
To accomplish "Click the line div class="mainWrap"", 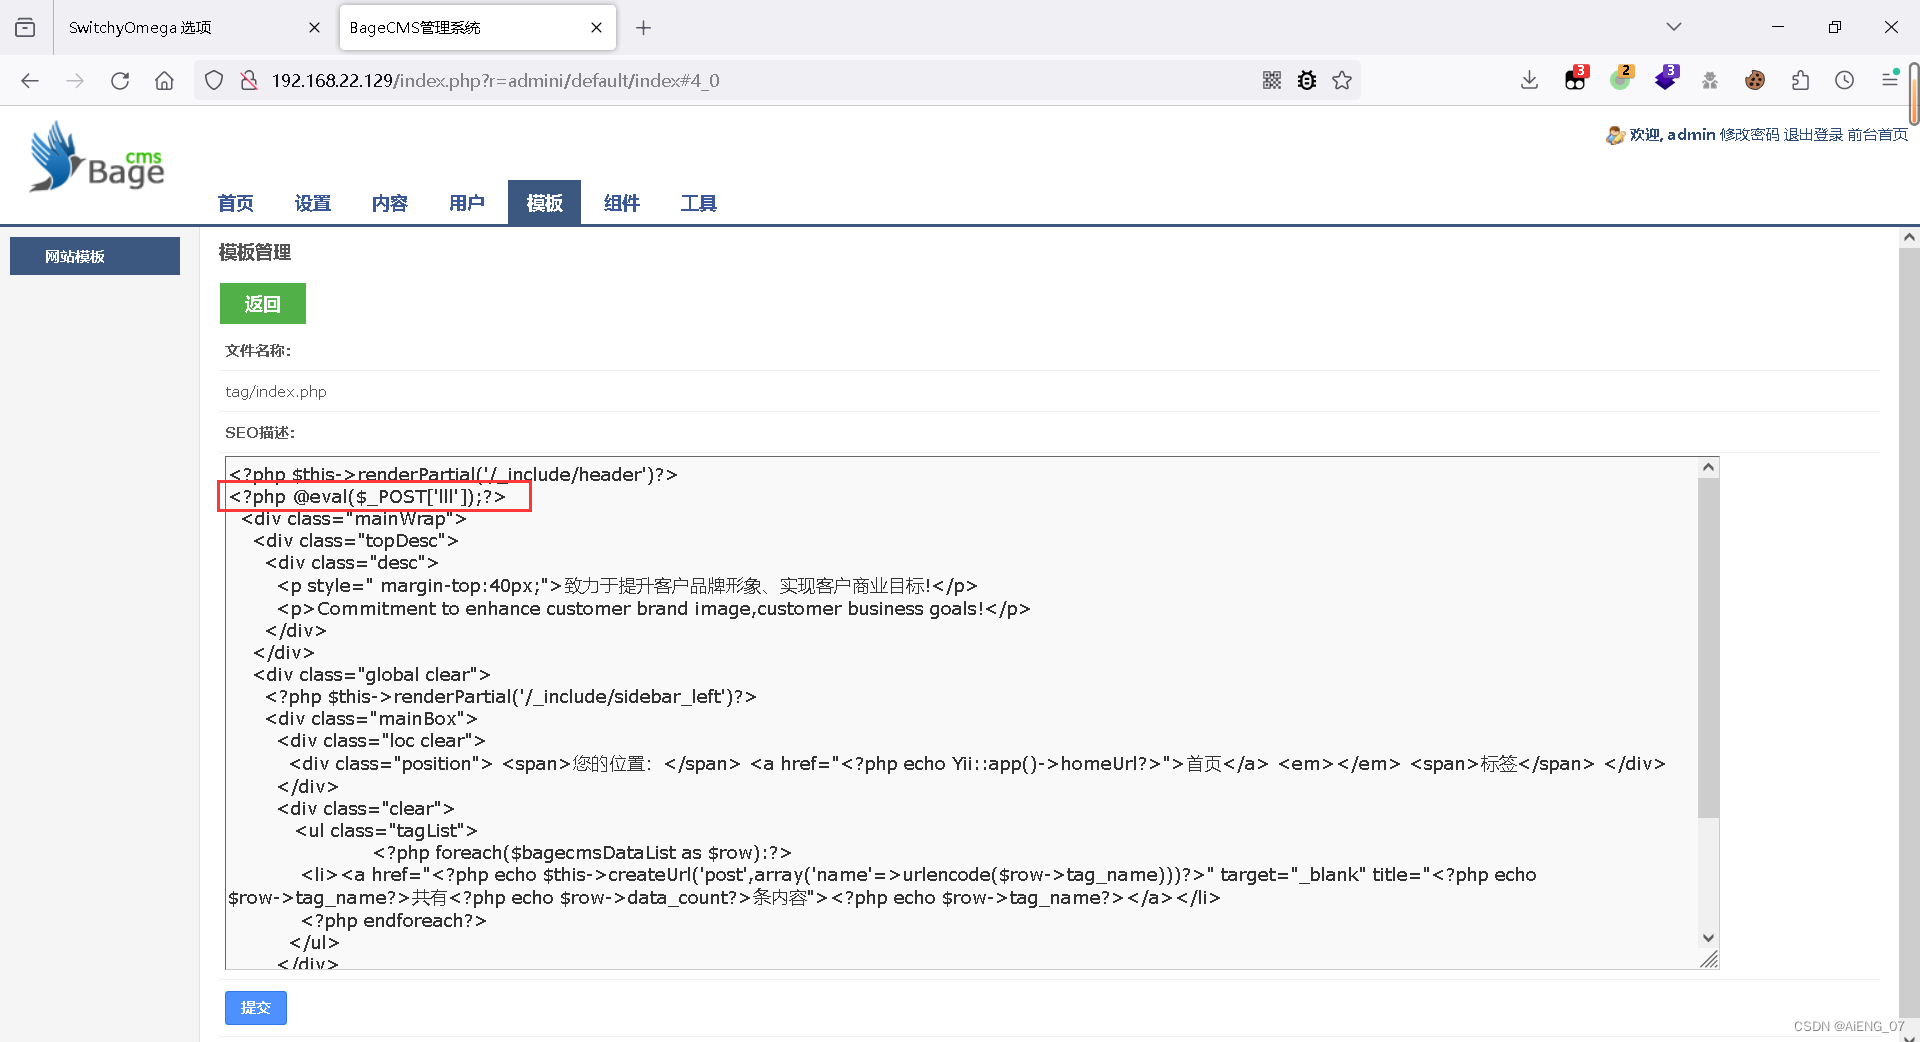I will click(x=353, y=519).
